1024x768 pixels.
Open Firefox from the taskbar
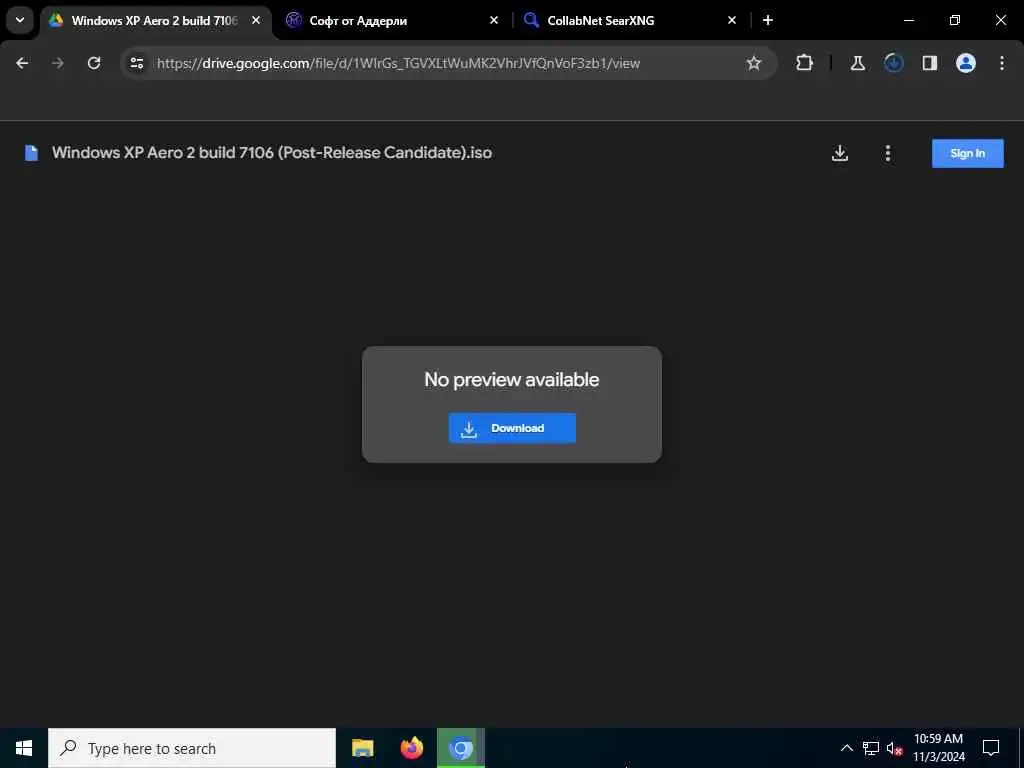pyautogui.click(x=411, y=748)
